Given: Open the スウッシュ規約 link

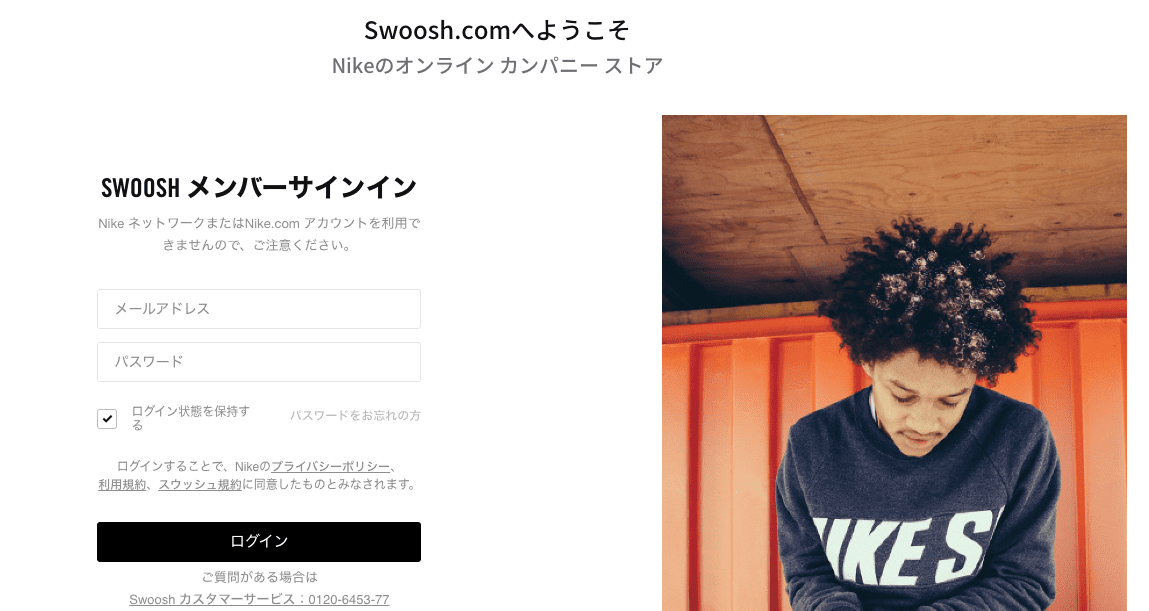Looking at the screenshot, I should 200,484.
